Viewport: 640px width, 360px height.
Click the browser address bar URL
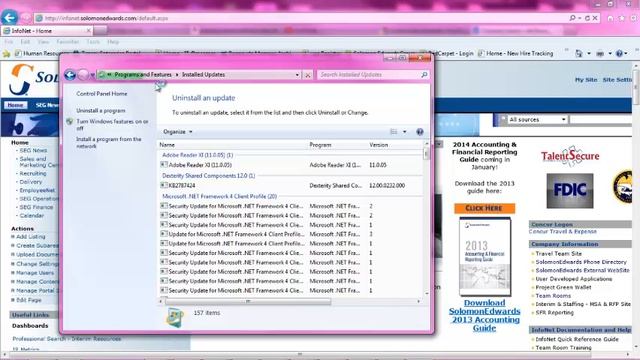point(106,18)
